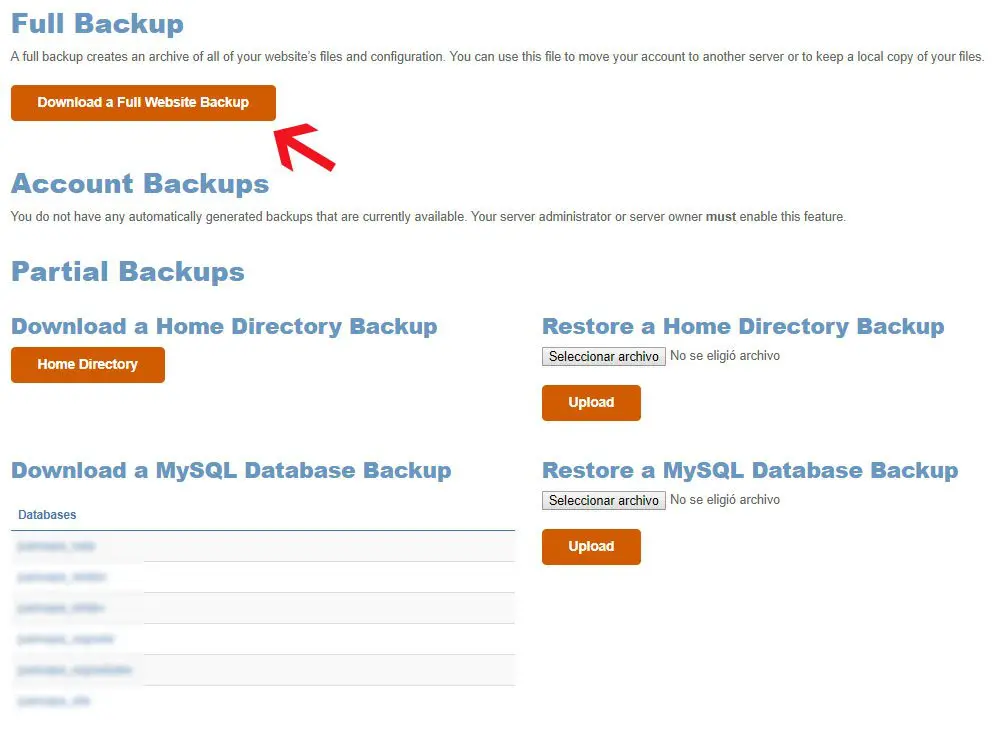Click Upload under Restore a MySQL Database Backup
The width and height of the screenshot is (1000, 731).
coord(591,546)
